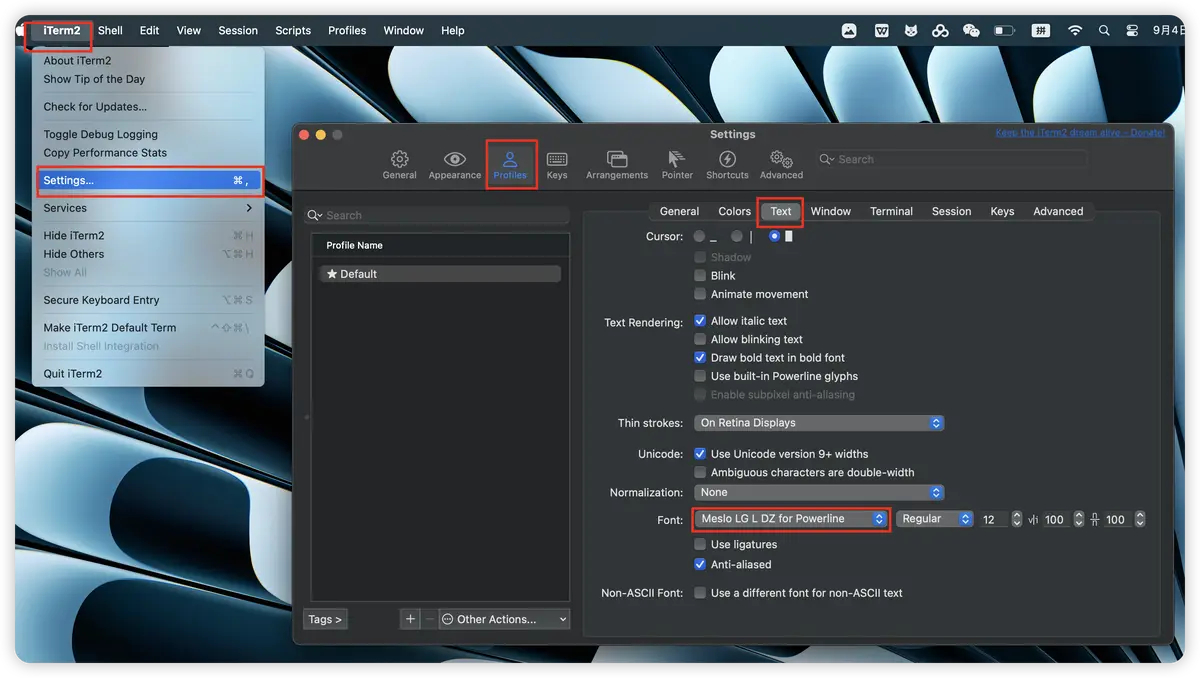This screenshot has height=678, width=1200.
Task: Choose Quit iTerm2 menu item
Action: 148,374
